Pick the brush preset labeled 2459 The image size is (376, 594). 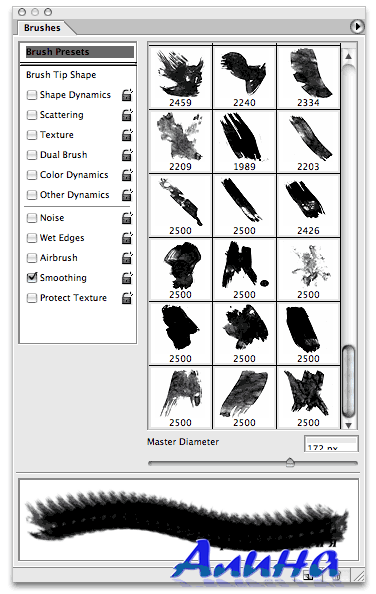180,77
